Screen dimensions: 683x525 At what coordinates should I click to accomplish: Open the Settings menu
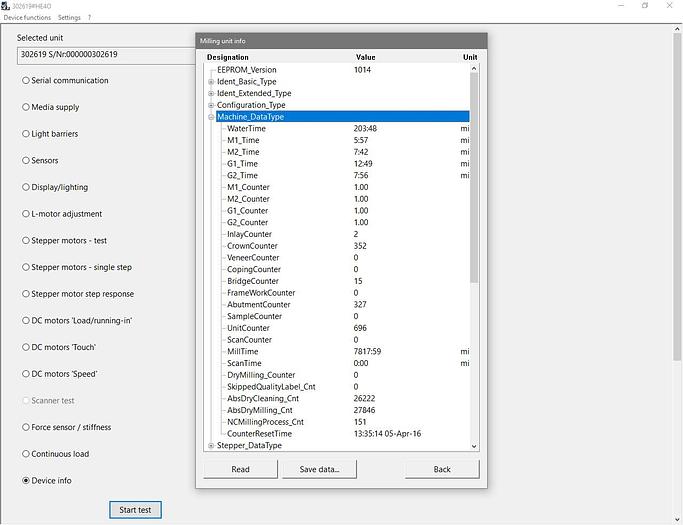click(69, 18)
